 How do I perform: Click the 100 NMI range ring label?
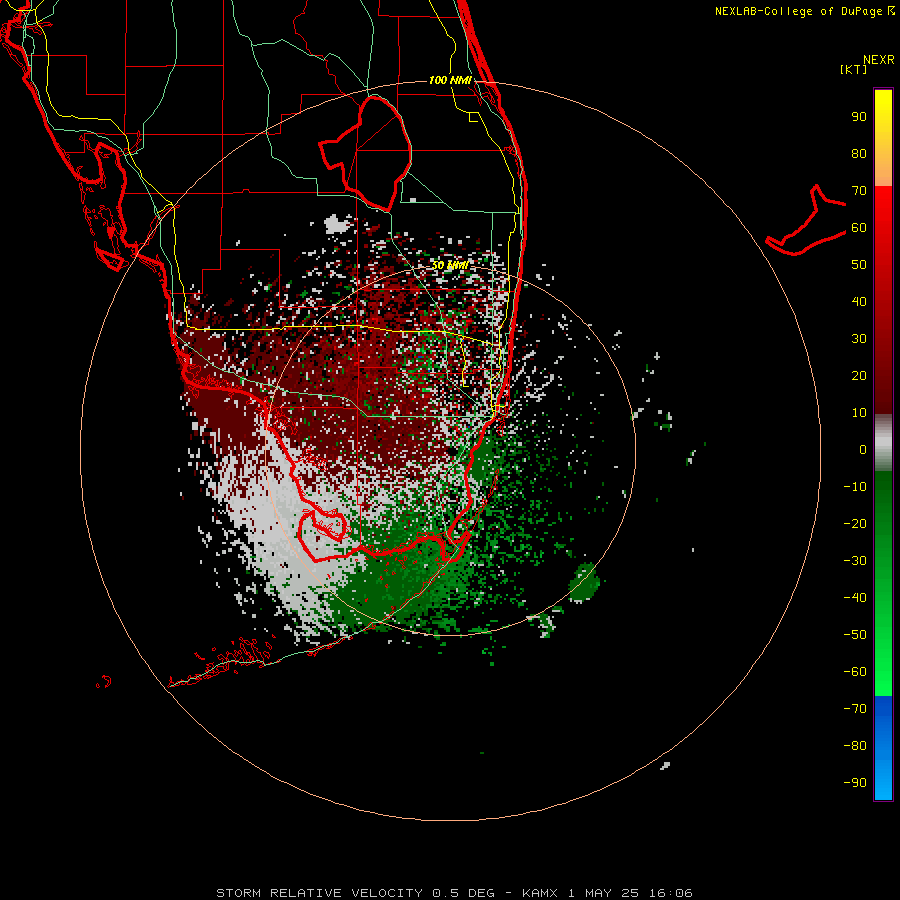point(451,80)
